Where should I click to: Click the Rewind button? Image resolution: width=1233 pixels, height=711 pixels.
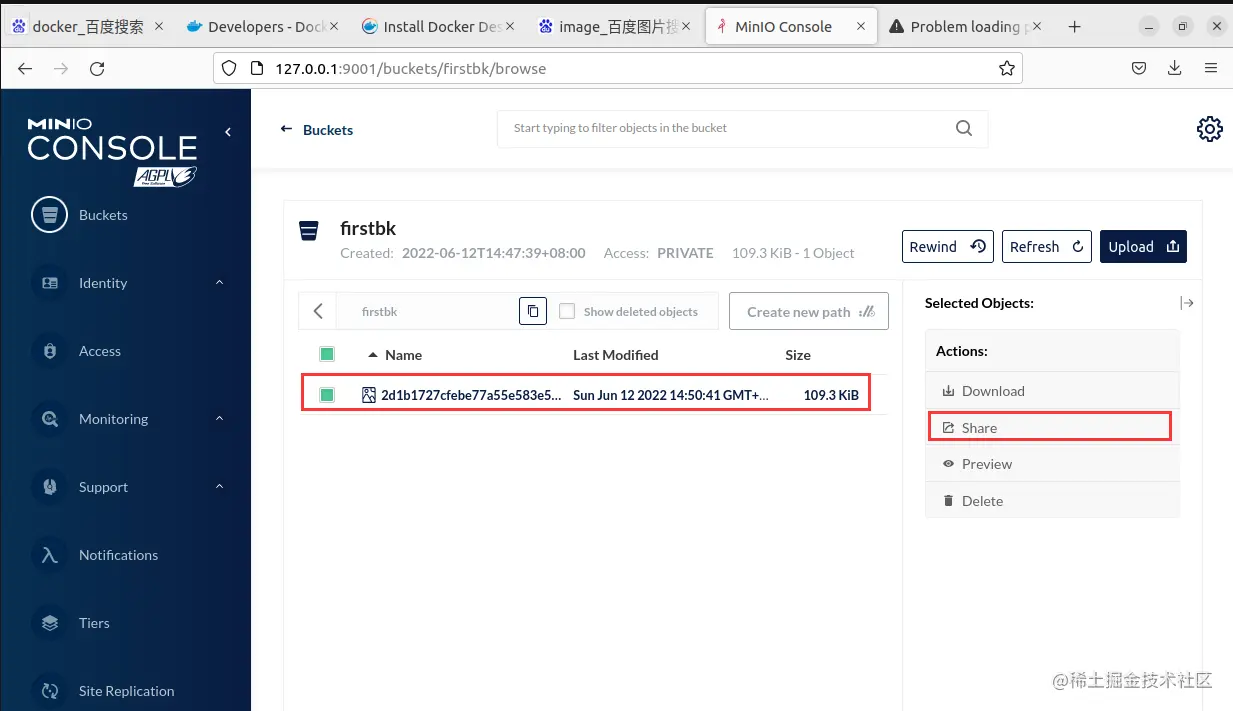point(947,247)
